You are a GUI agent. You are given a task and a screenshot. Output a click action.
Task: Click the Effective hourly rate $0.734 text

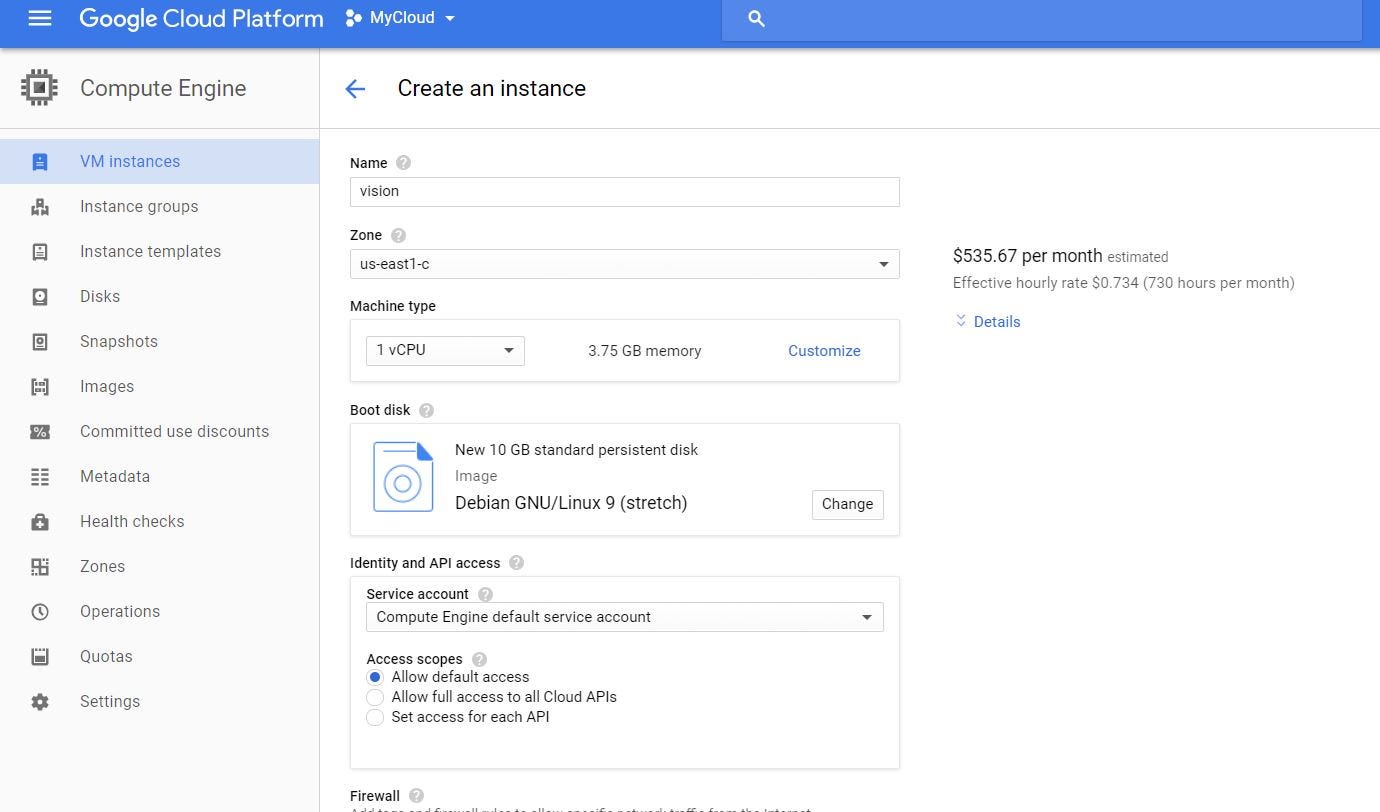(x=1123, y=283)
